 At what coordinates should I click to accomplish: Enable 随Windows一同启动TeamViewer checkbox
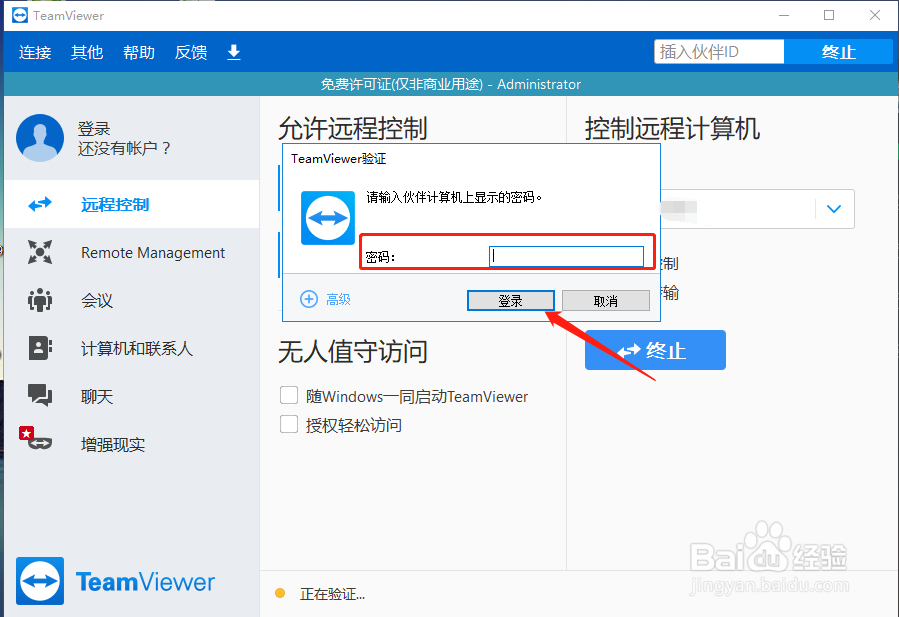tap(289, 395)
